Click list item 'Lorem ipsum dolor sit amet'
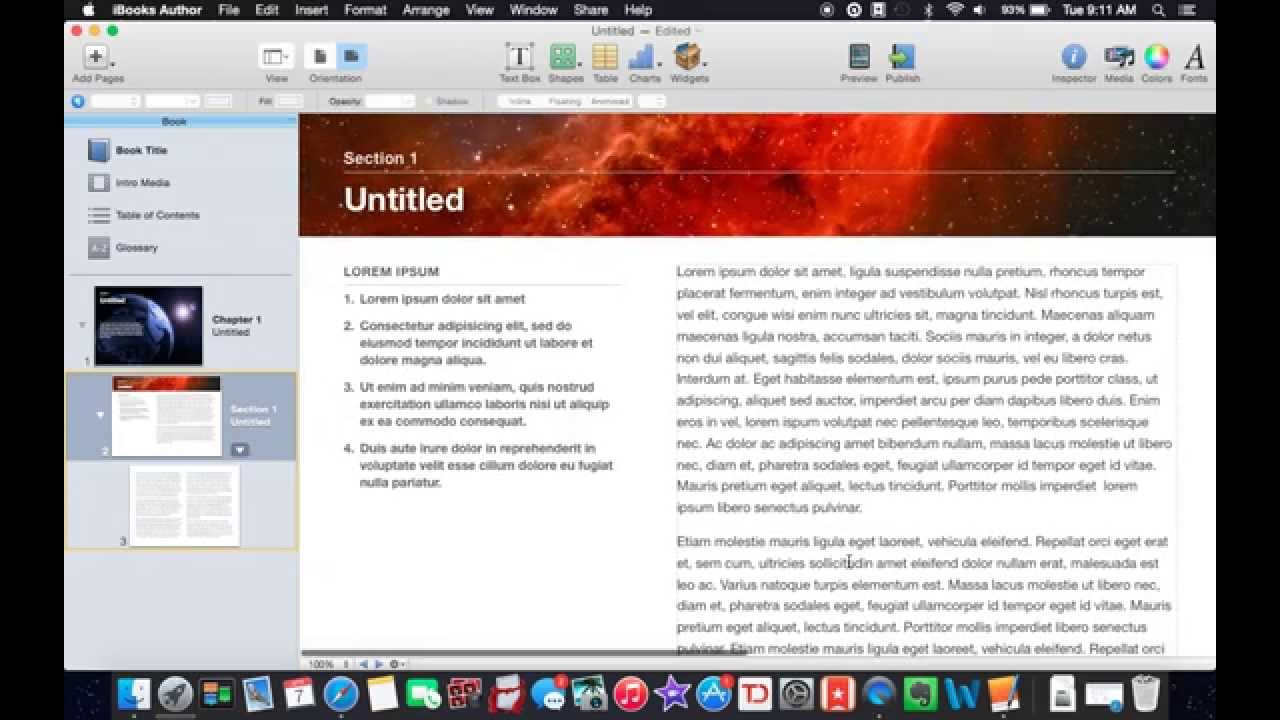 point(442,299)
